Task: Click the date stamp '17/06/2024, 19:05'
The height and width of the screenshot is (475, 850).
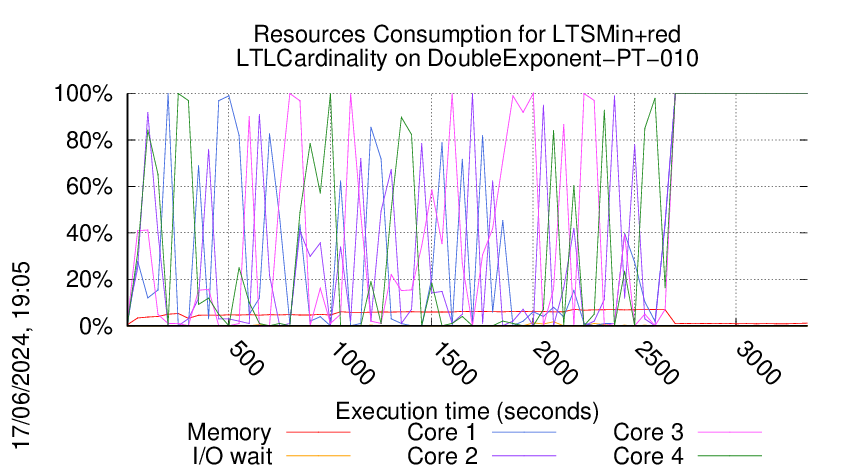Action: [x=21, y=356]
